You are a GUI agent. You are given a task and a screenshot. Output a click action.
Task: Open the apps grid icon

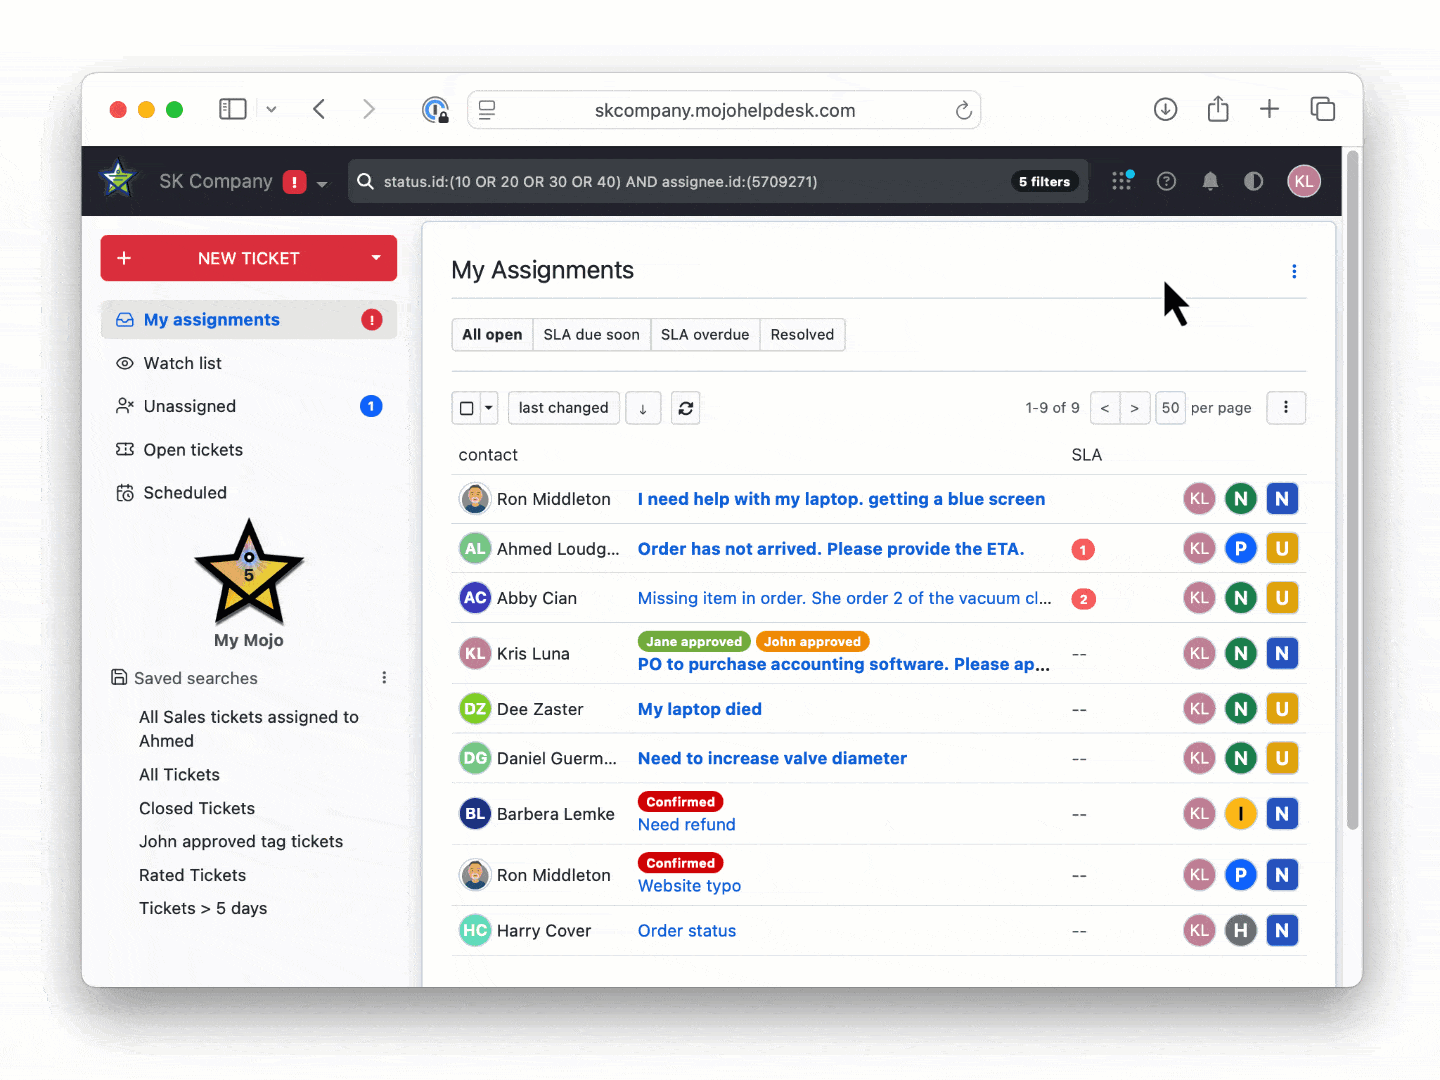click(x=1122, y=181)
